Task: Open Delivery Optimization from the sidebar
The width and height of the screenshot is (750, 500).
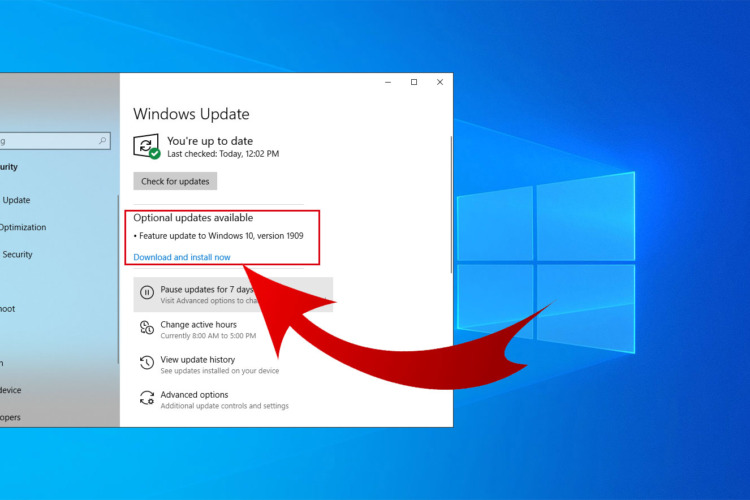Action: pos(24,227)
